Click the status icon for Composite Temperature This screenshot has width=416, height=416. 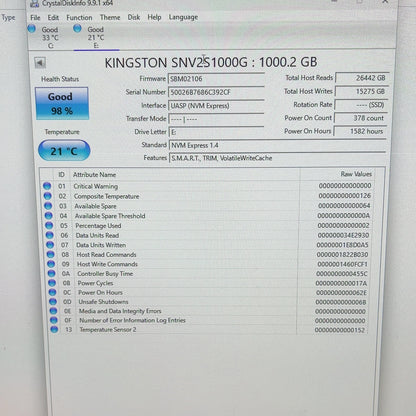[48, 196]
